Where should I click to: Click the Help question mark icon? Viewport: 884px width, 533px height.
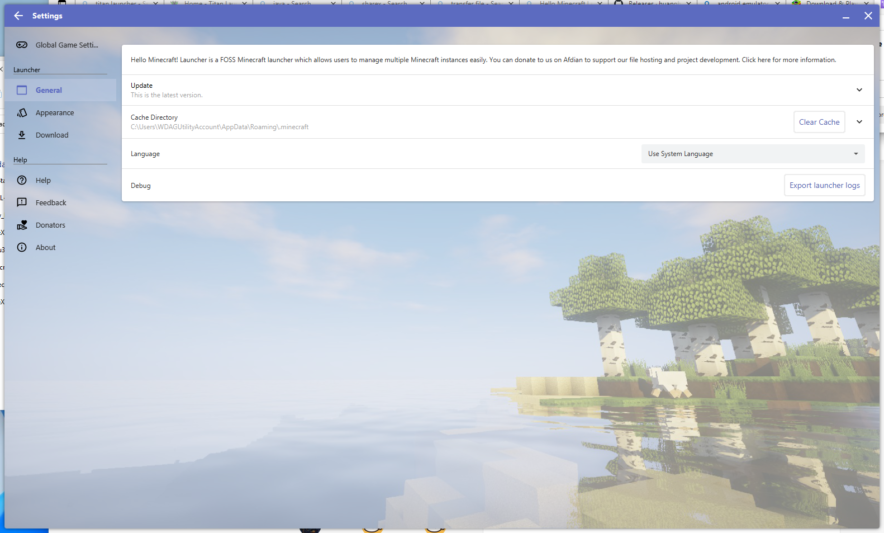tap(22, 180)
